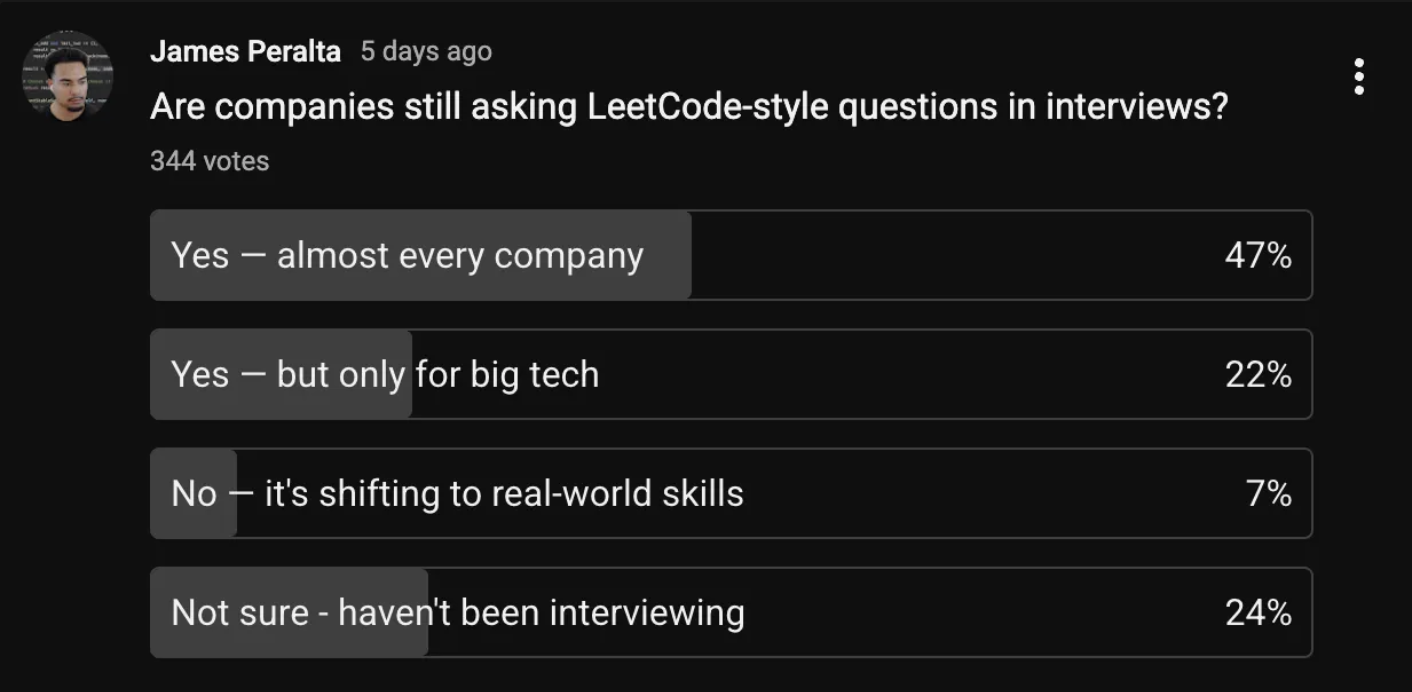Open the James Peralta channel name link

pos(245,52)
